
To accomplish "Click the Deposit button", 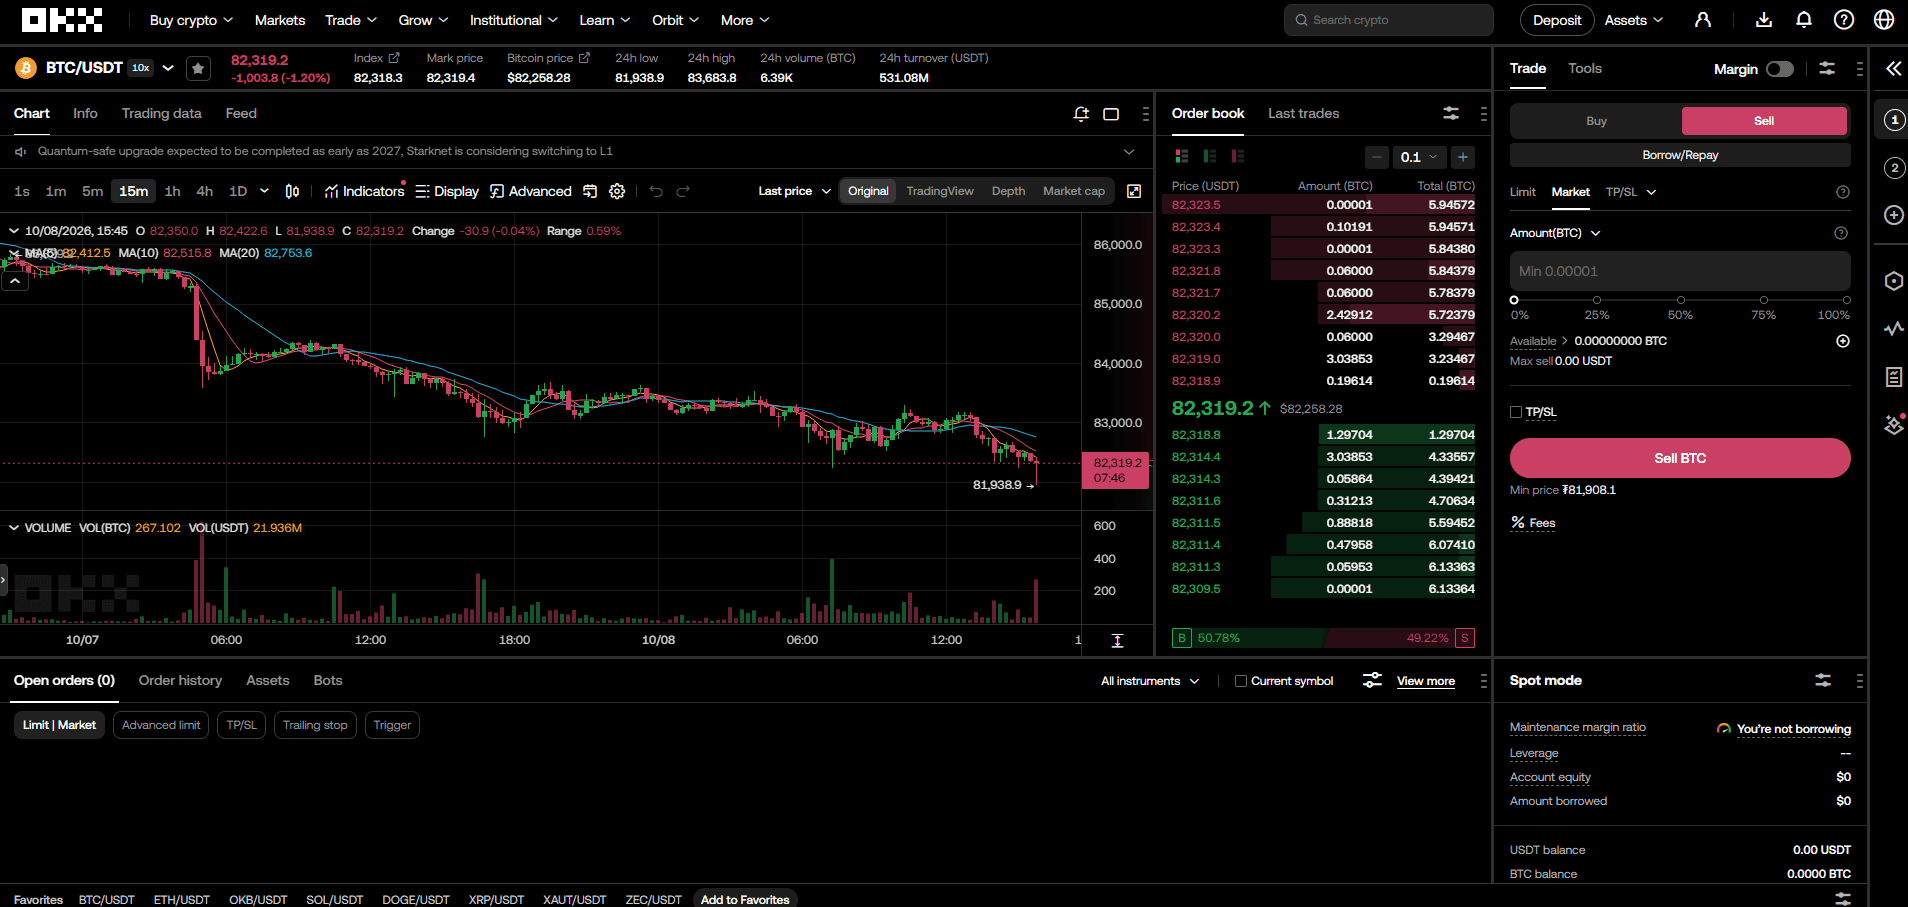I will point(1557,20).
